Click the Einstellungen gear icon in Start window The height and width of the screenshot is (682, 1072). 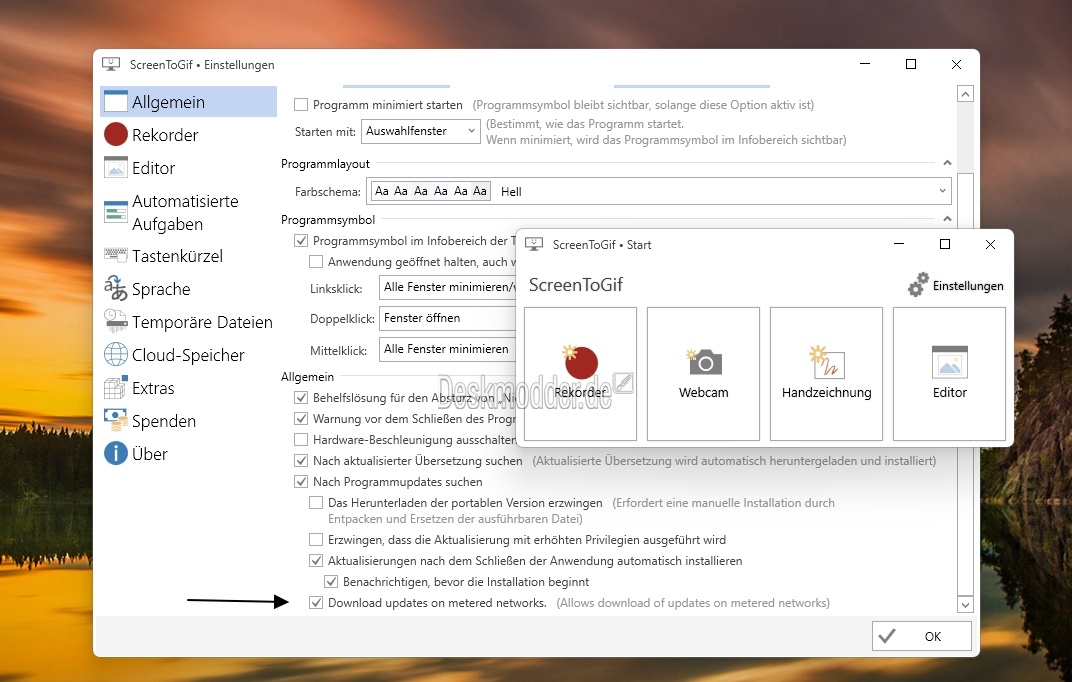pyautogui.click(x=918, y=285)
